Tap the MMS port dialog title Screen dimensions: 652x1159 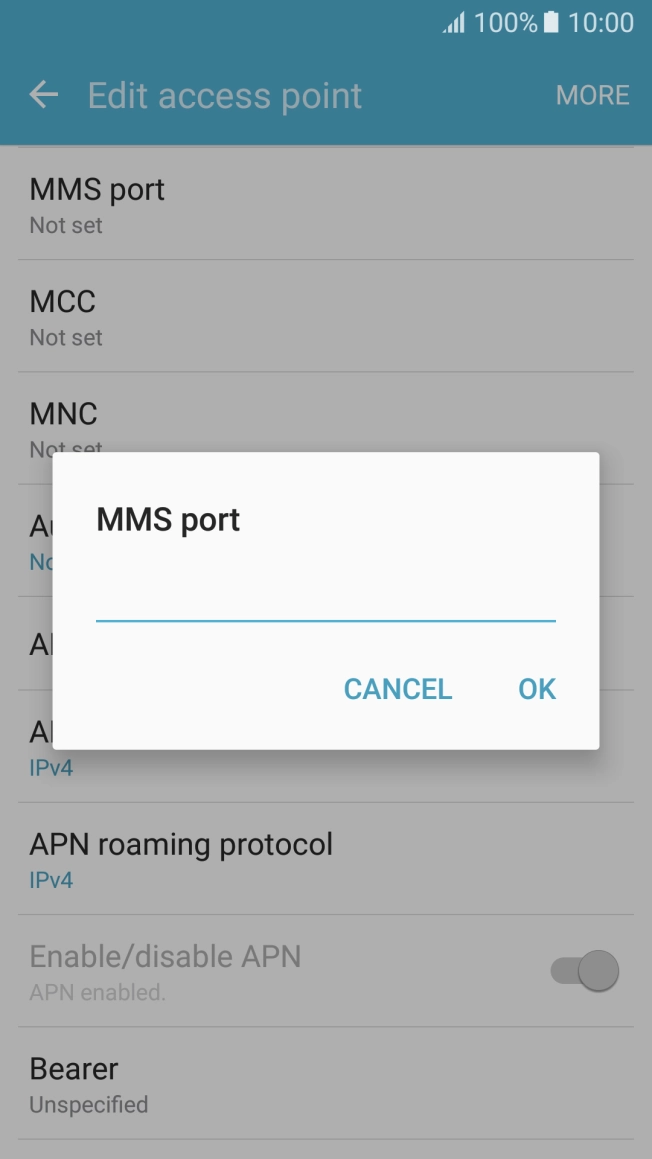(x=168, y=520)
